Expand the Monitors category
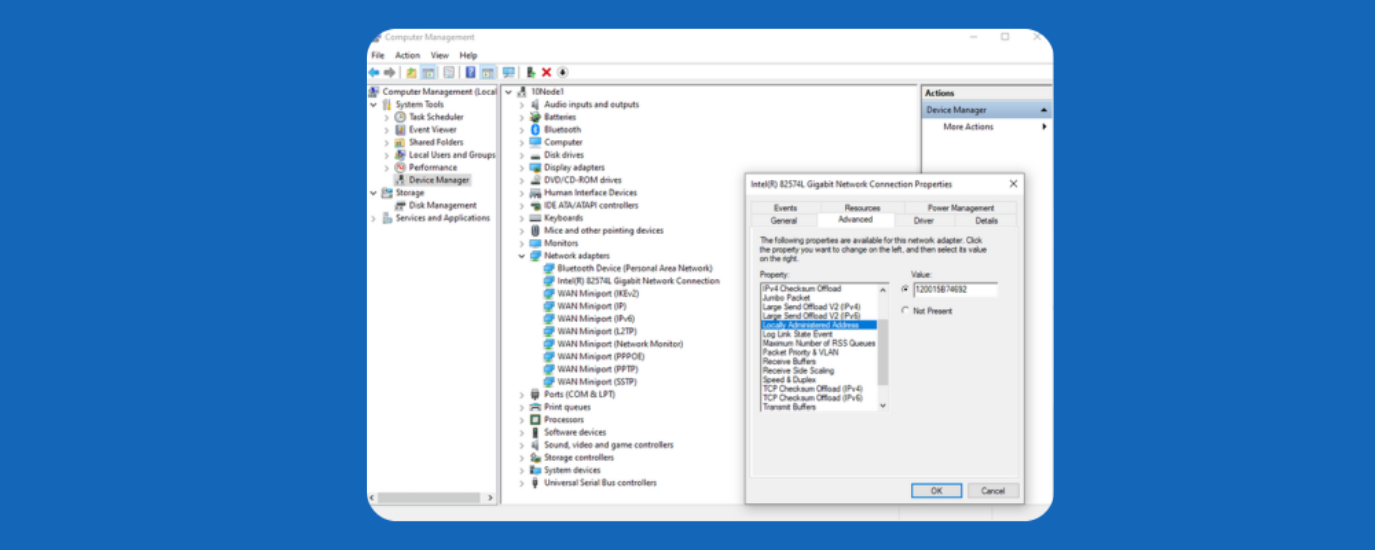Screen dimensions: 1375x550 (522, 243)
